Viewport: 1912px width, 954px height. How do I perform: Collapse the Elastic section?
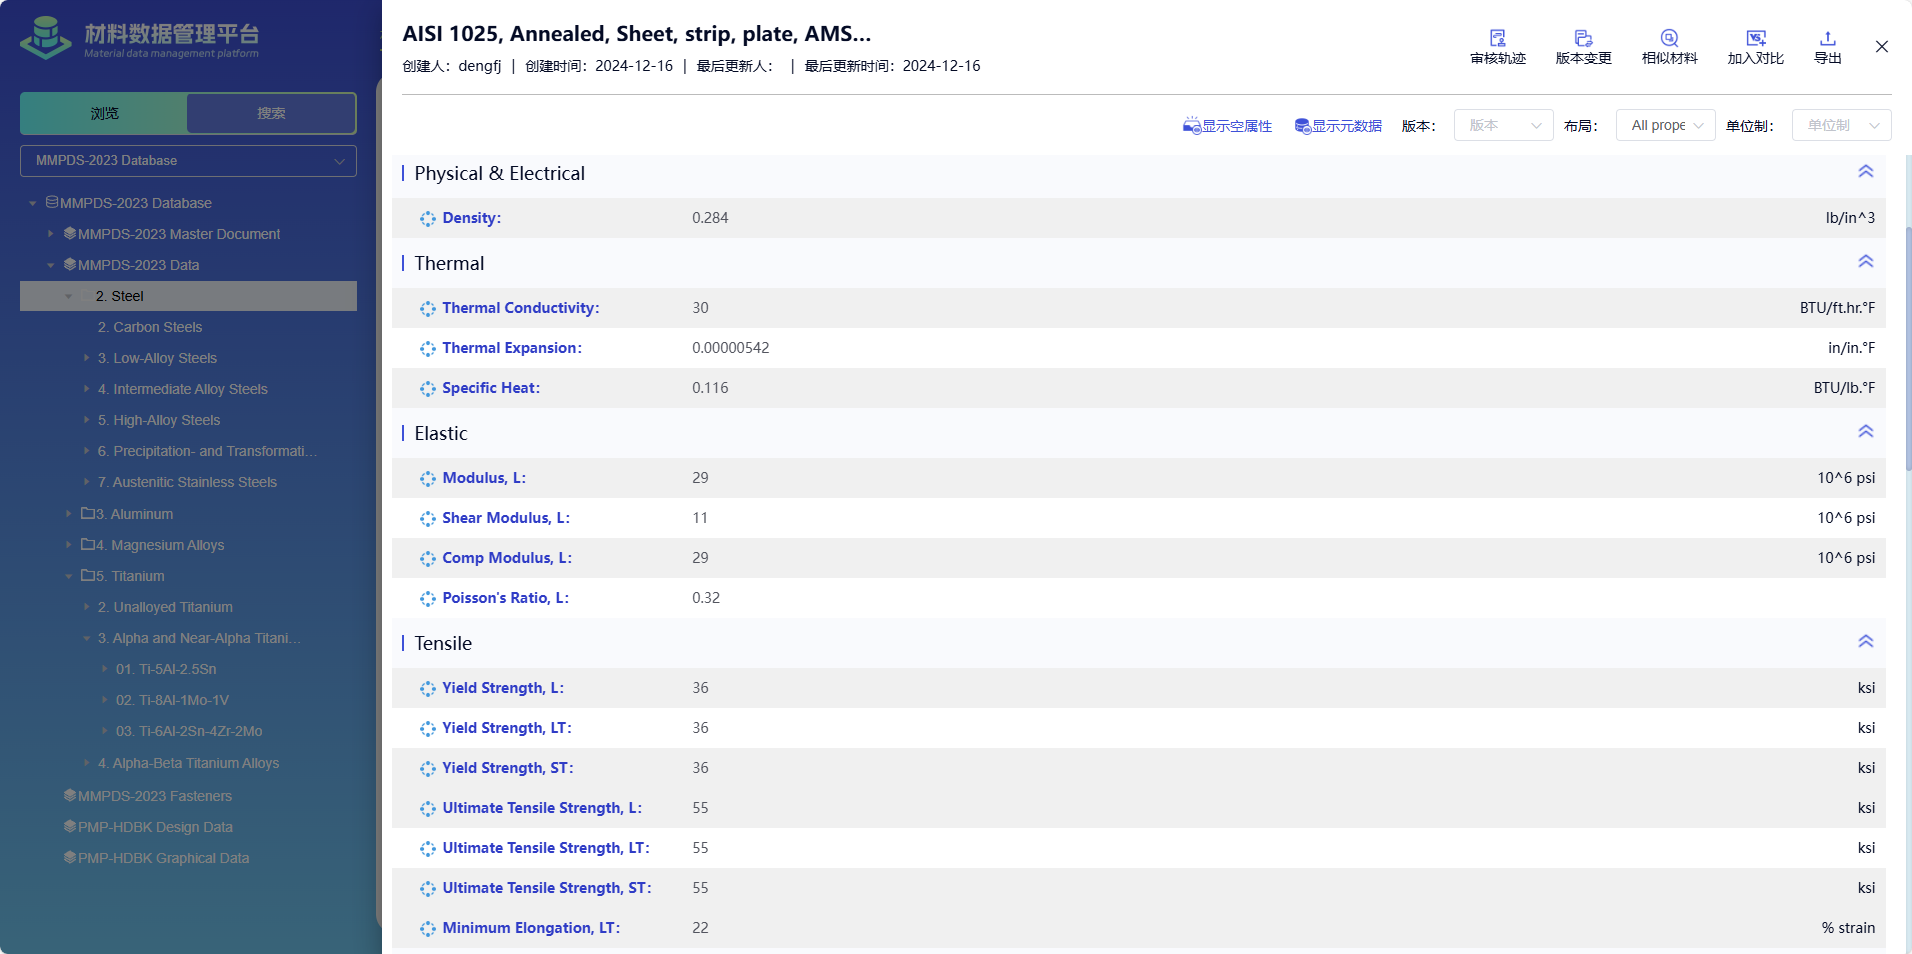coord(1865,432)
